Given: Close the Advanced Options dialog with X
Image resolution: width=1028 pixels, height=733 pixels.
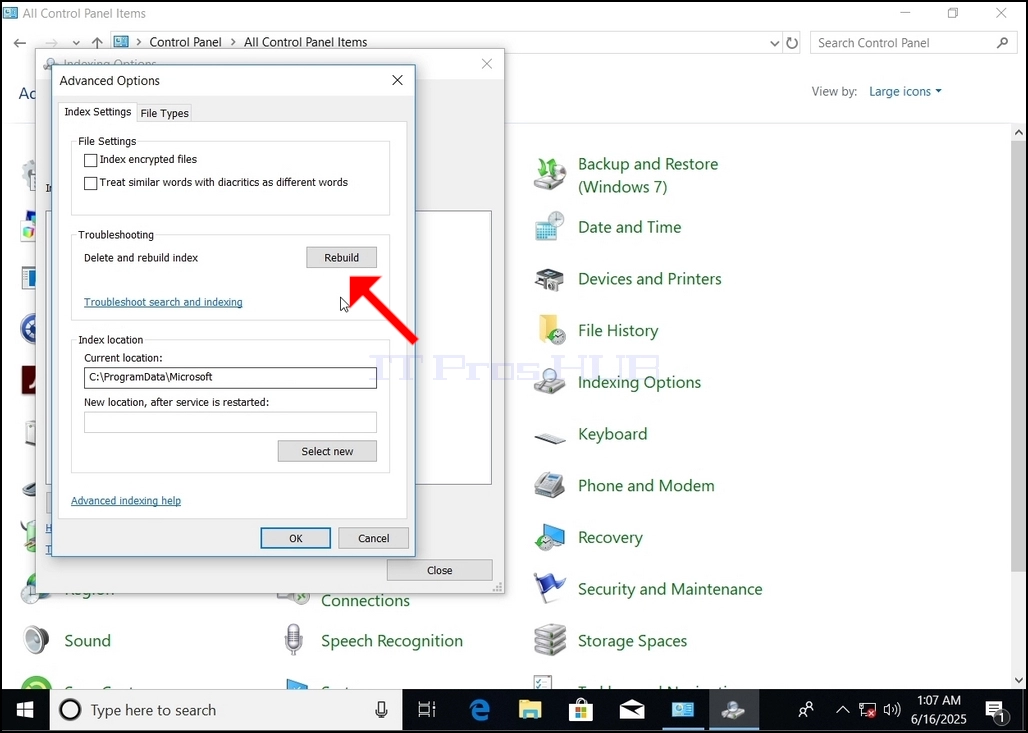Looking at the screenshot, I should tap(397, 80).
